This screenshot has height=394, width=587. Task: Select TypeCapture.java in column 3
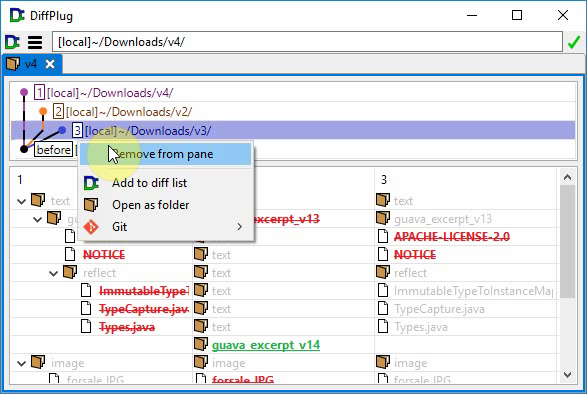pyautogui.click(x=439, y=309)
